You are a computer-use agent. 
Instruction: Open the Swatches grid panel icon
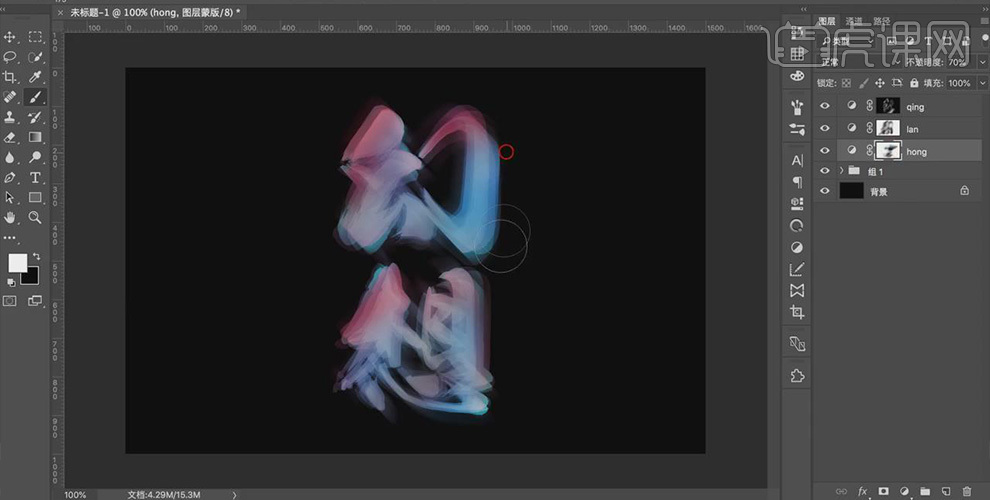pyautogui.click(x=797, y=54)
